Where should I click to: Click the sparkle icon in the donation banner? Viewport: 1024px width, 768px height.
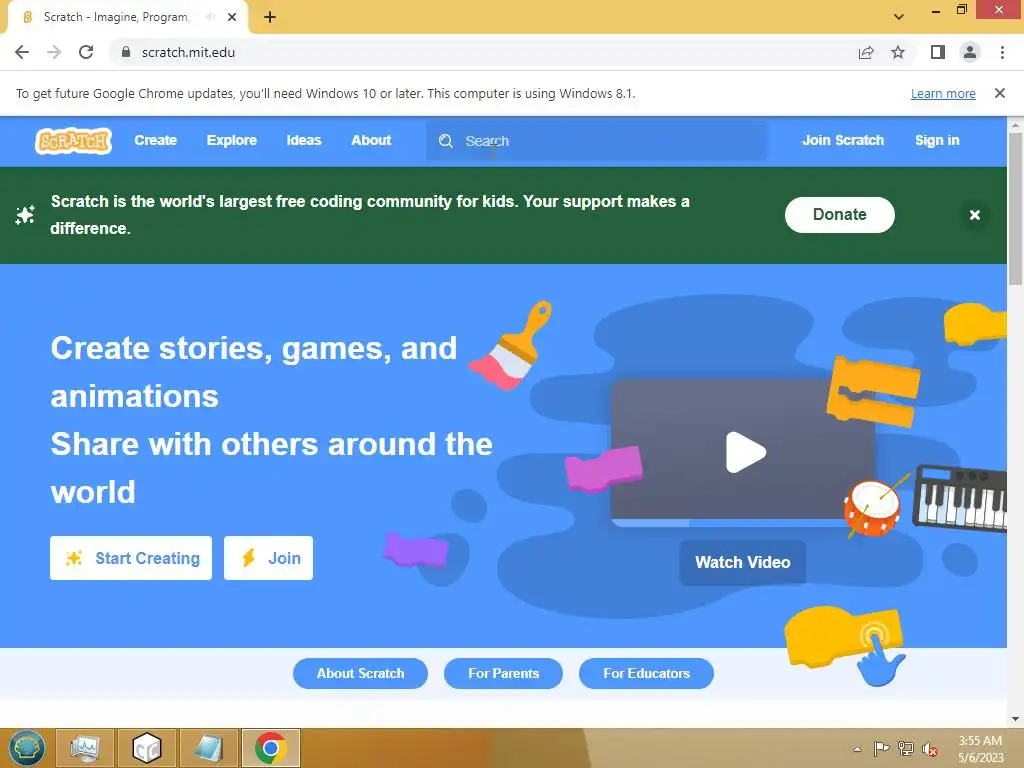[25, 215]
